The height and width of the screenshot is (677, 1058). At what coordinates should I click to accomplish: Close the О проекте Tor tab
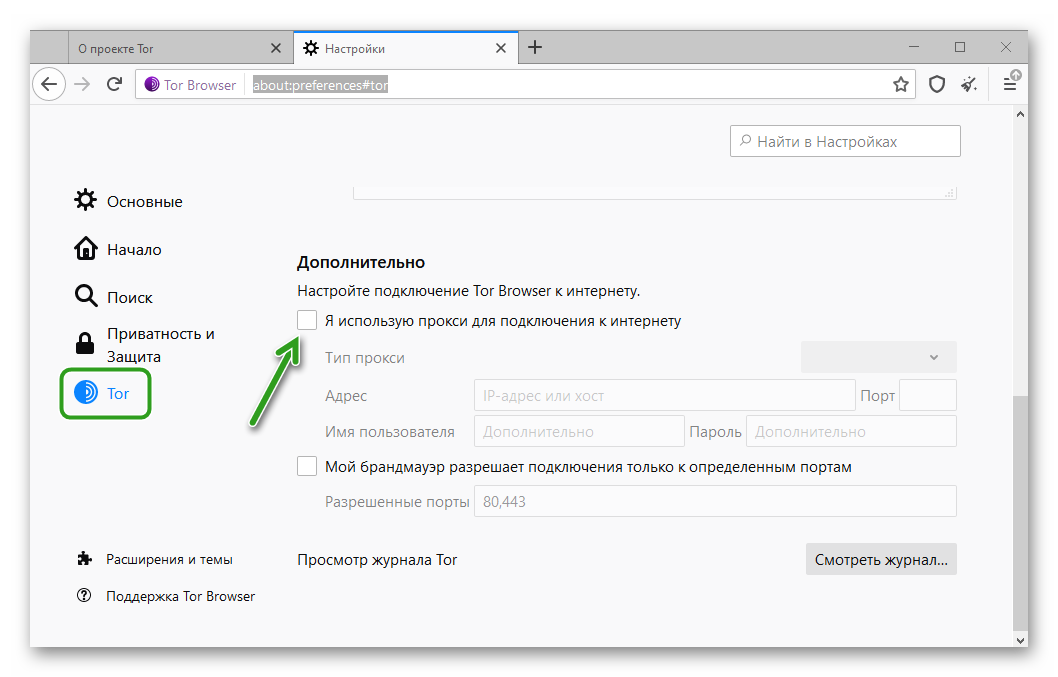click(x=275, y=48)
